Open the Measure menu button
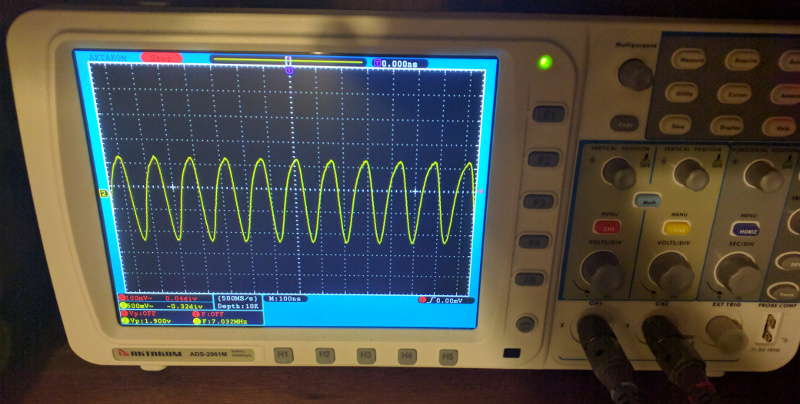Image resolution: width=800 pixels, height=404 pixels. 688,59
